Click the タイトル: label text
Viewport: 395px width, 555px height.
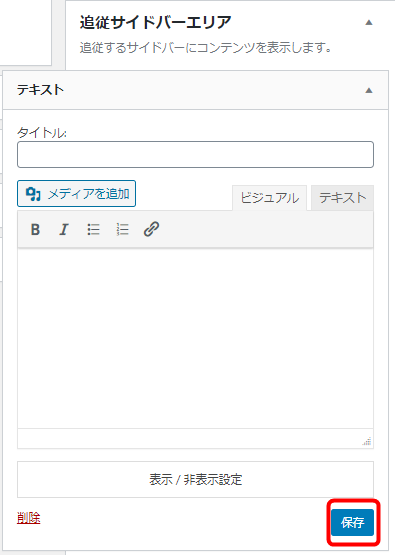pos(42,133)
